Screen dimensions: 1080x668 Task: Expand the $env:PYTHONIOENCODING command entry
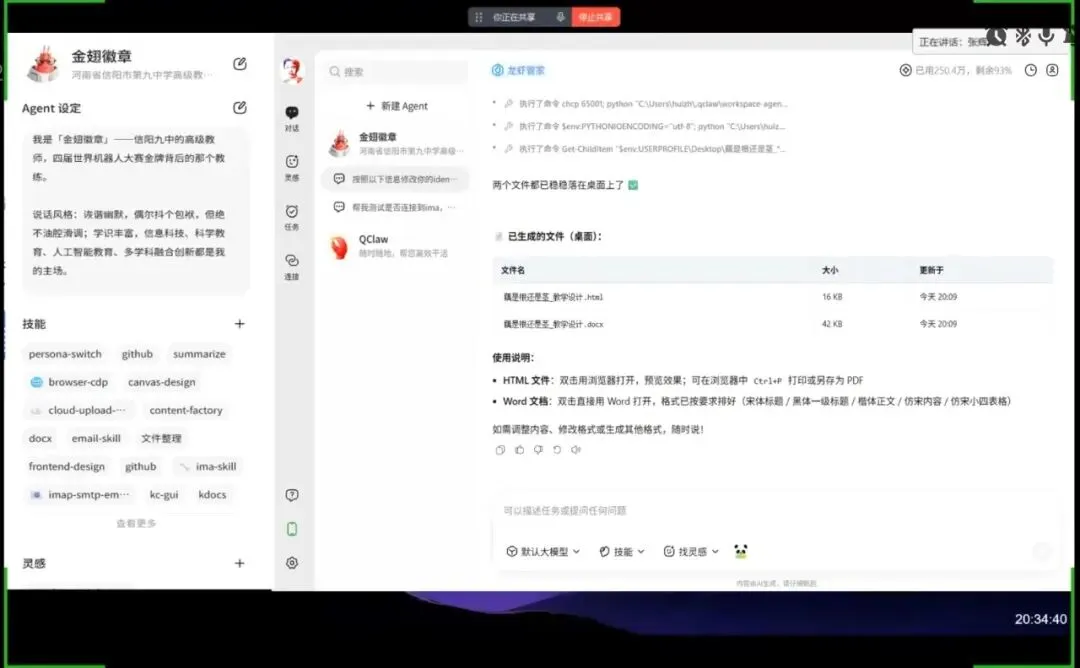[644, 127]
